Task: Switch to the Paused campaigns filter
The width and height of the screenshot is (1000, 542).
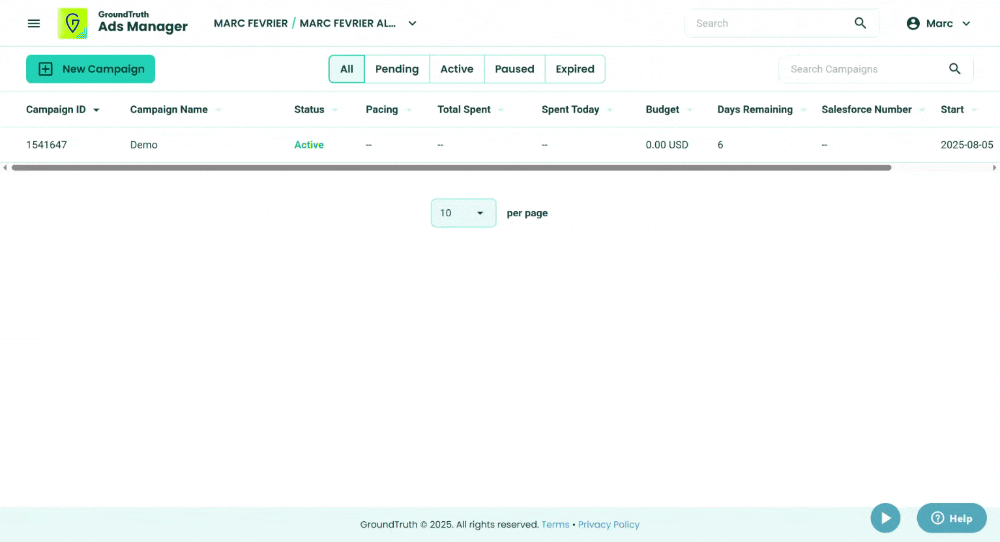Action: 515,69
